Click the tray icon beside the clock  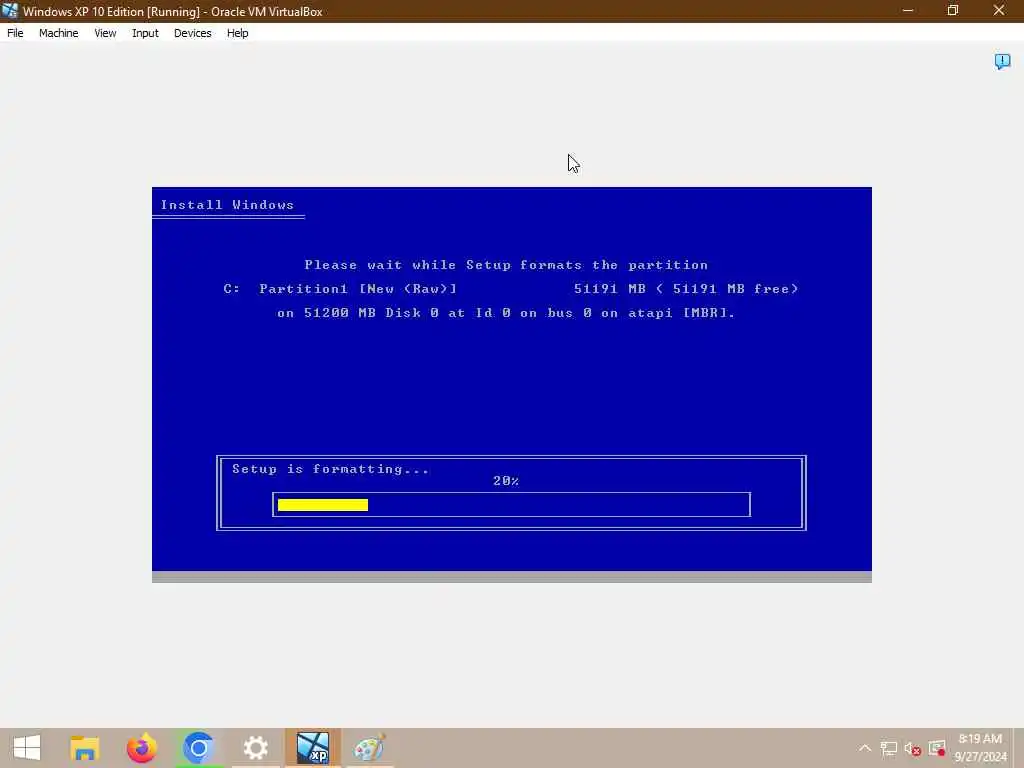(x=937, y=748)
